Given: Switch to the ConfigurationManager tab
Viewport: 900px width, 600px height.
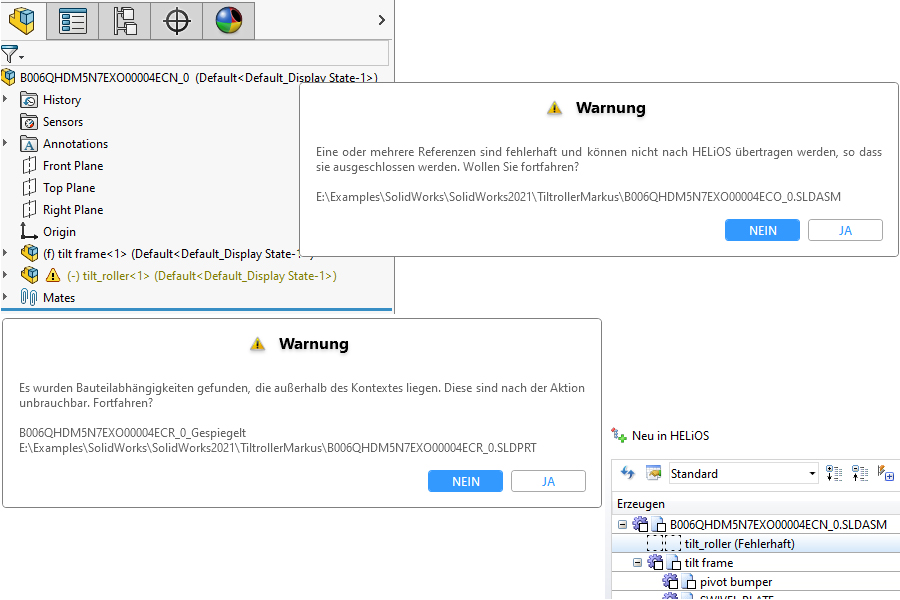Looking at the screenshot, I should click(125, 20).
